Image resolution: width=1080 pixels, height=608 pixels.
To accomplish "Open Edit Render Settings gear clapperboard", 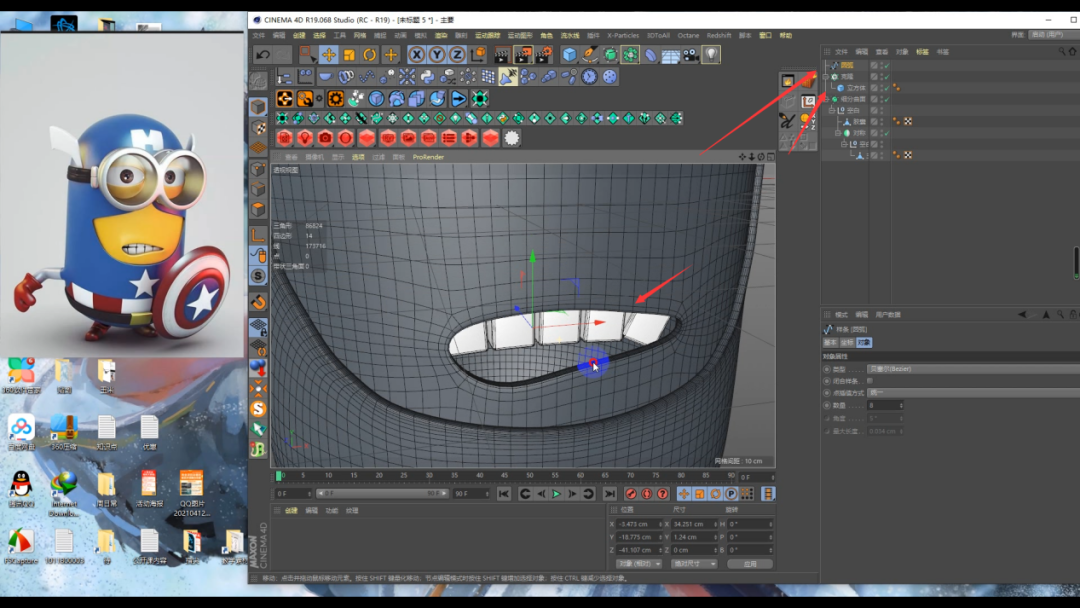I will click(543, 54).
